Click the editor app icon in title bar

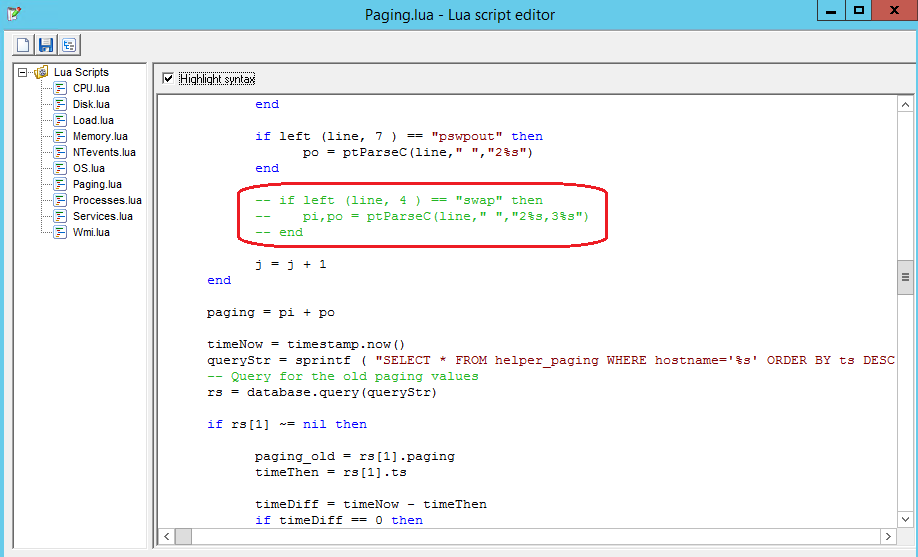tap(13, 12)
